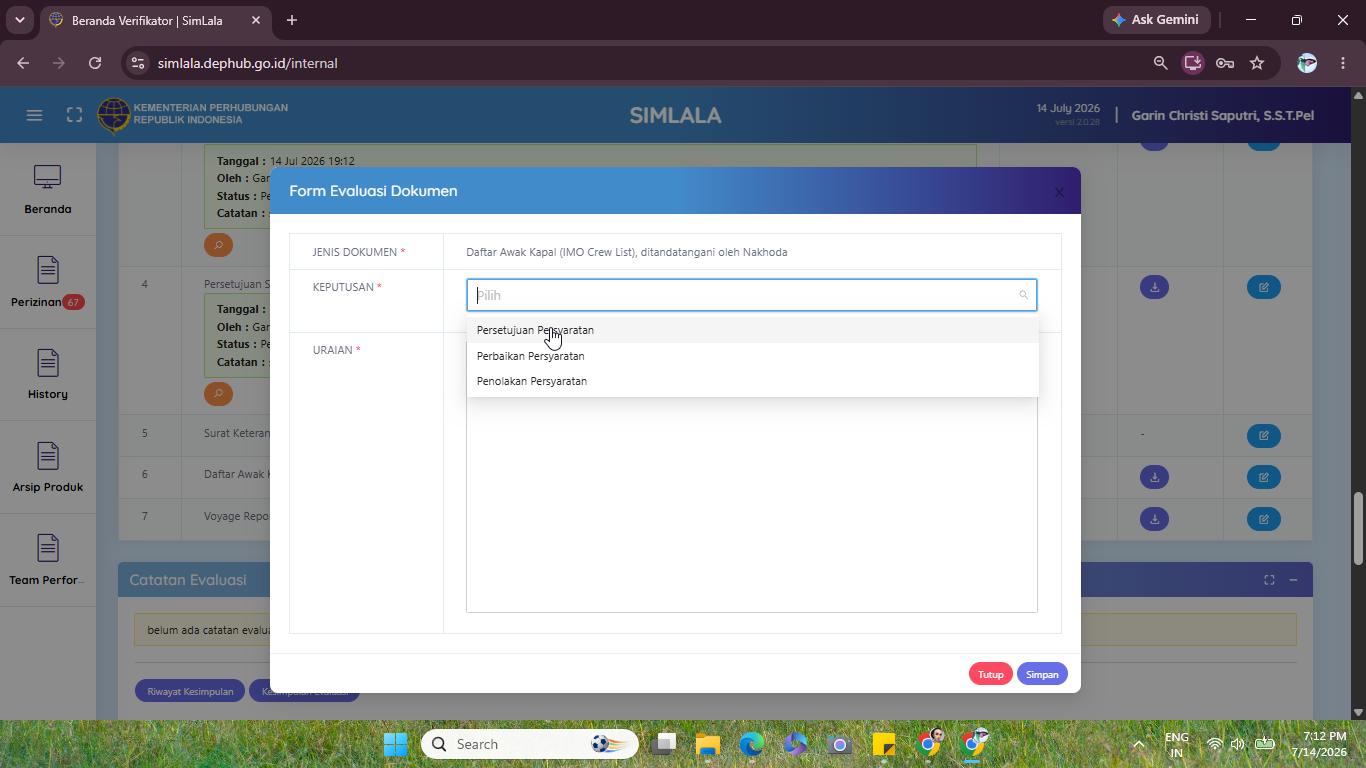The width and height of the screenshot is (1366, 768).
Task: Edit evaluation for Voyage Report row
Action: [x=1264, y=519]
